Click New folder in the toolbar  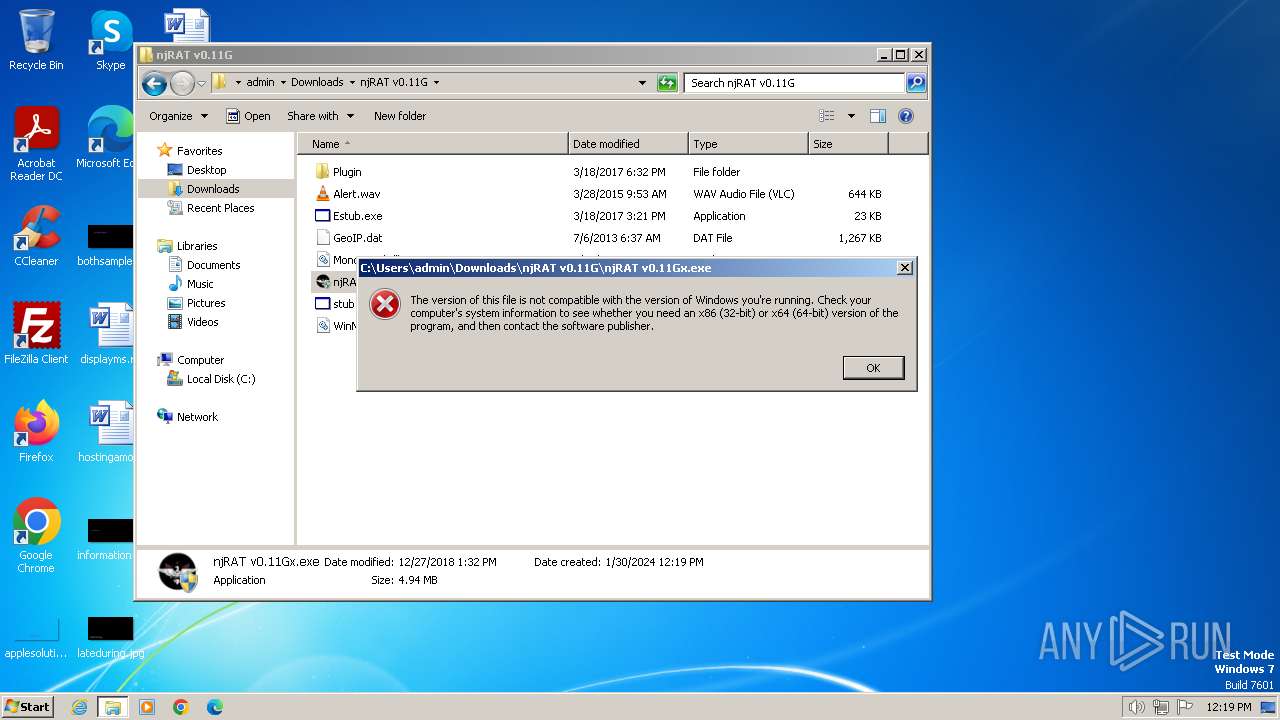tap(400, 116)
